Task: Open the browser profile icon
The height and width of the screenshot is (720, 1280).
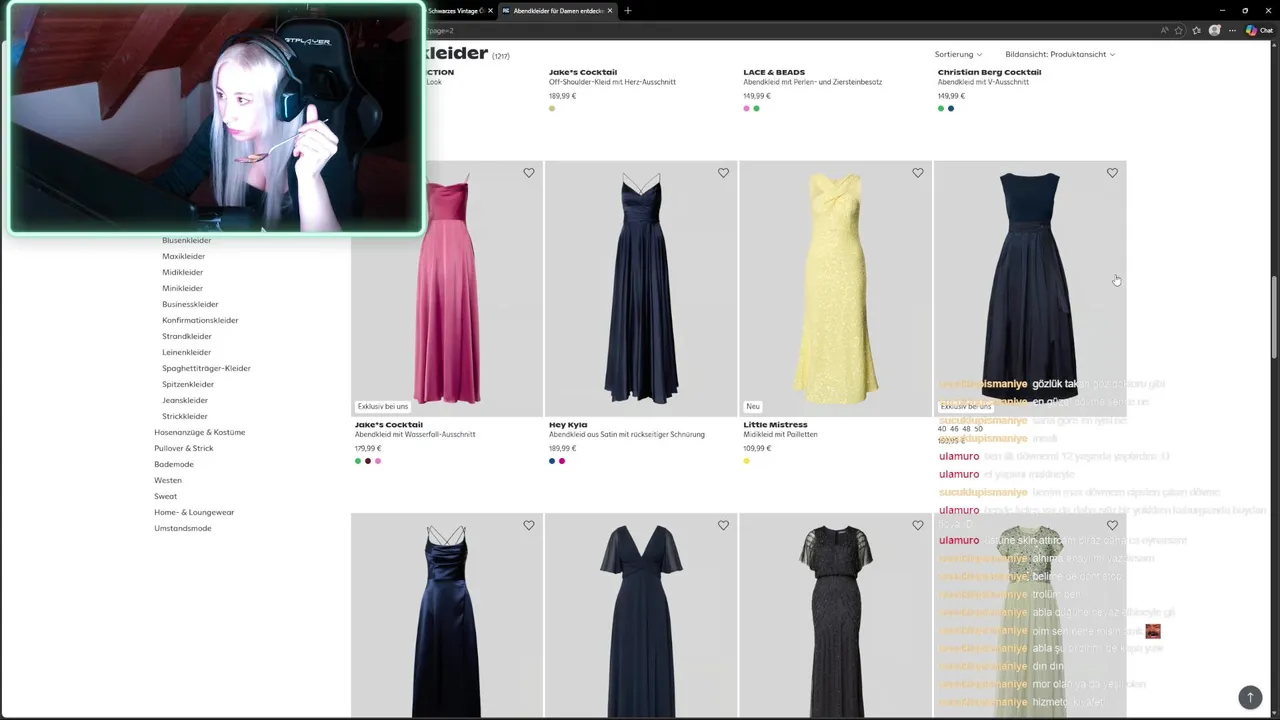Action: click(x=1214, y=30)
